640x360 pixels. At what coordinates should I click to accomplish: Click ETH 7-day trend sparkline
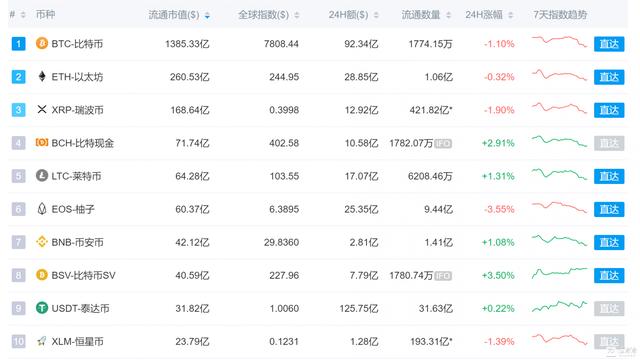pyautogui.click(x=559, y=75)
